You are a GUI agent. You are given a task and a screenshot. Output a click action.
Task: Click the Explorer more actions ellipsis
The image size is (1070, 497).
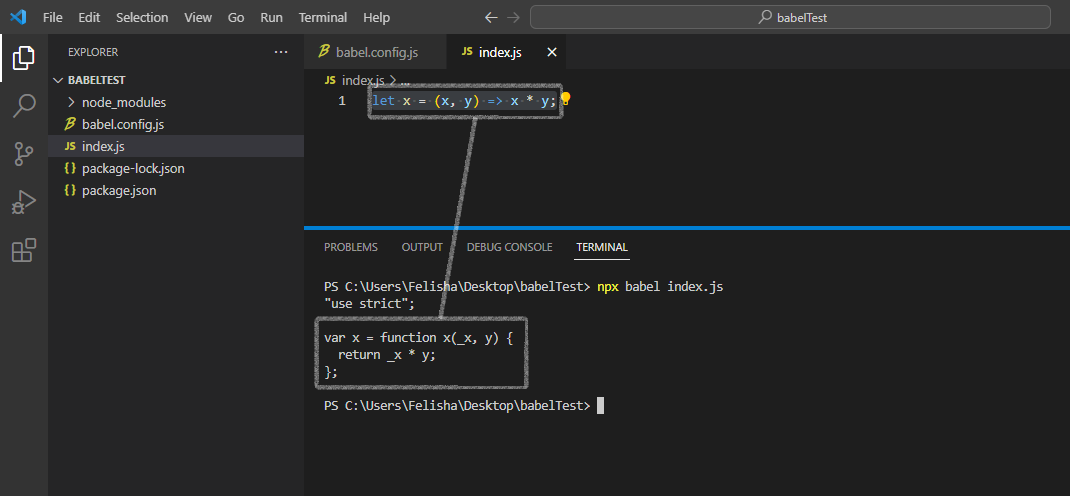(280, 52)
